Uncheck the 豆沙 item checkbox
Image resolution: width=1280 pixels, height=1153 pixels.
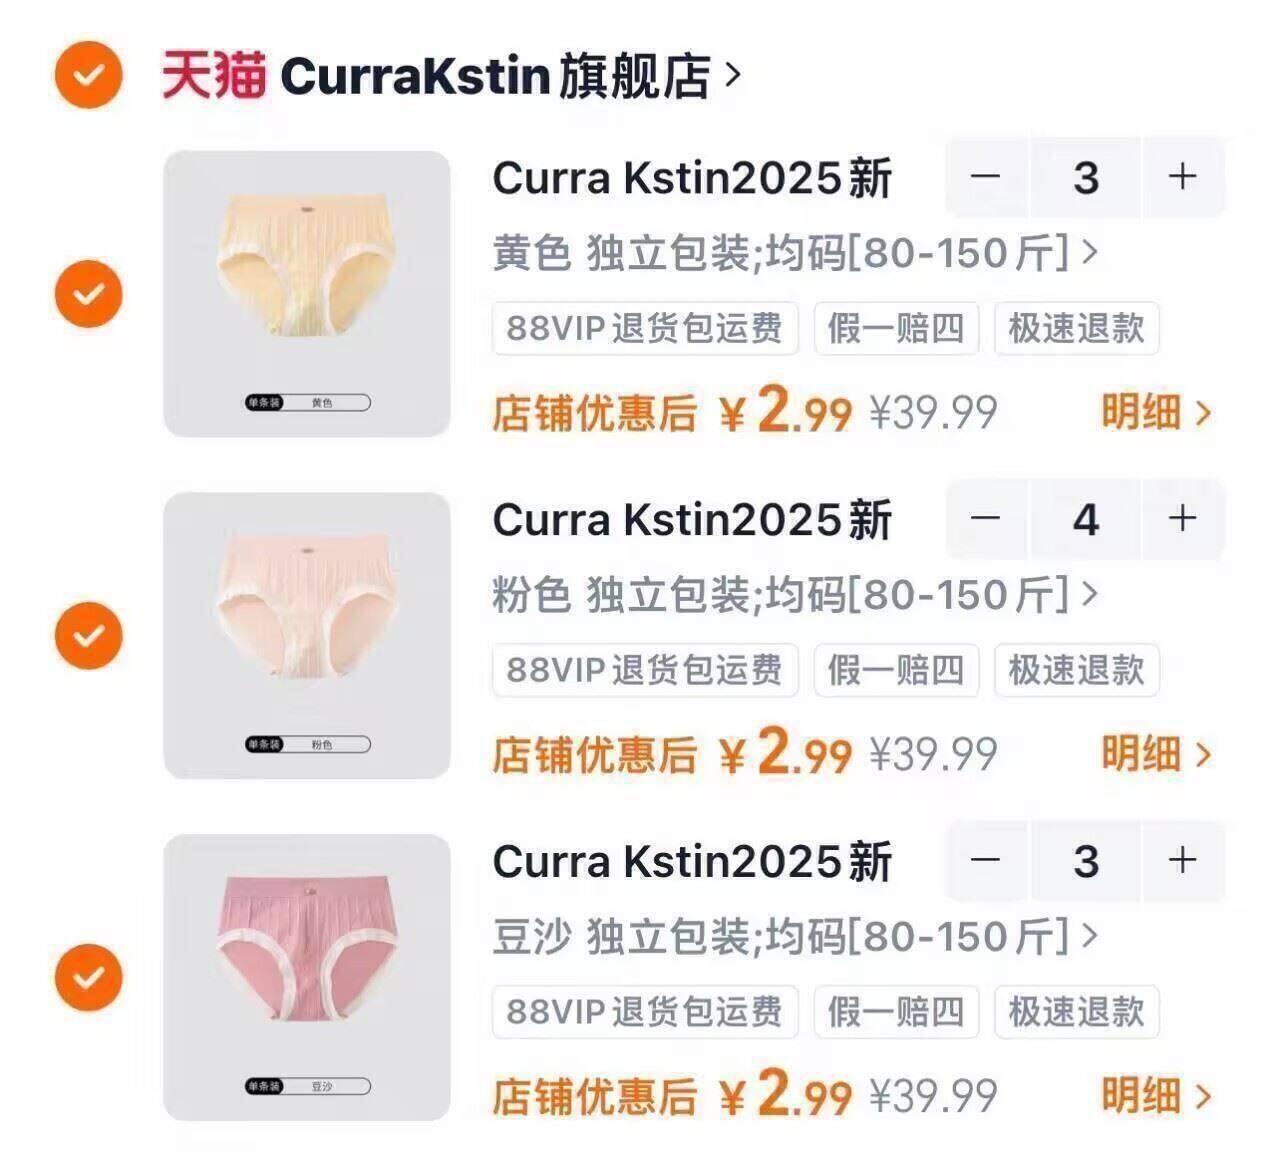(88, 978)
